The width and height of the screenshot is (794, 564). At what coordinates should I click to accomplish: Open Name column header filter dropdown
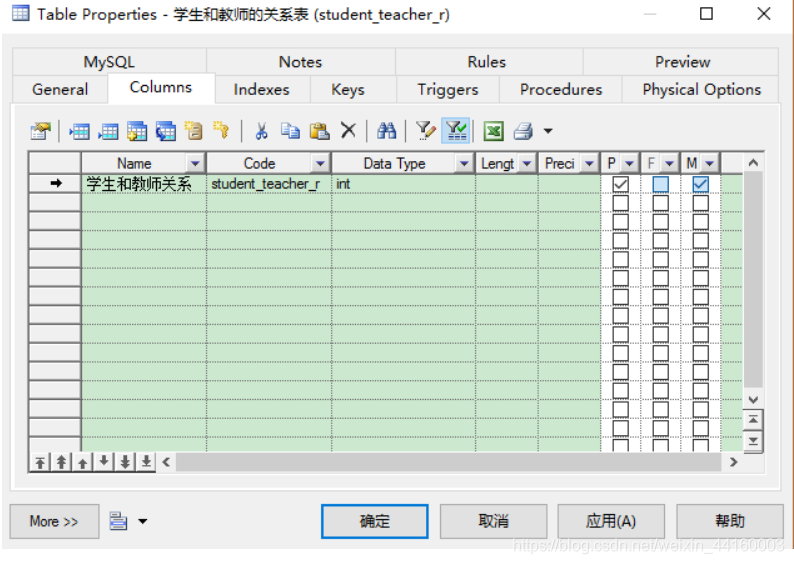coord(195,164)
